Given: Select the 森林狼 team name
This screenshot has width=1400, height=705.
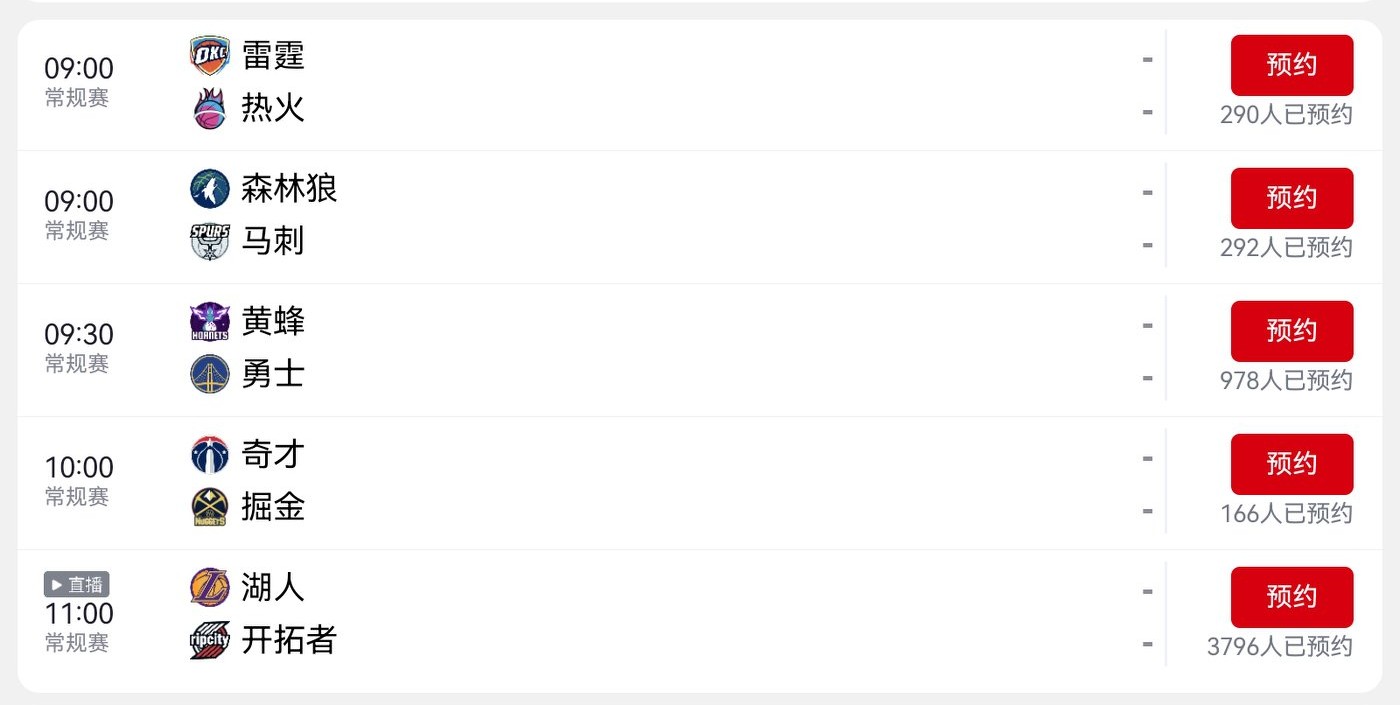Looking at the screenshot, I should point(289,189).
